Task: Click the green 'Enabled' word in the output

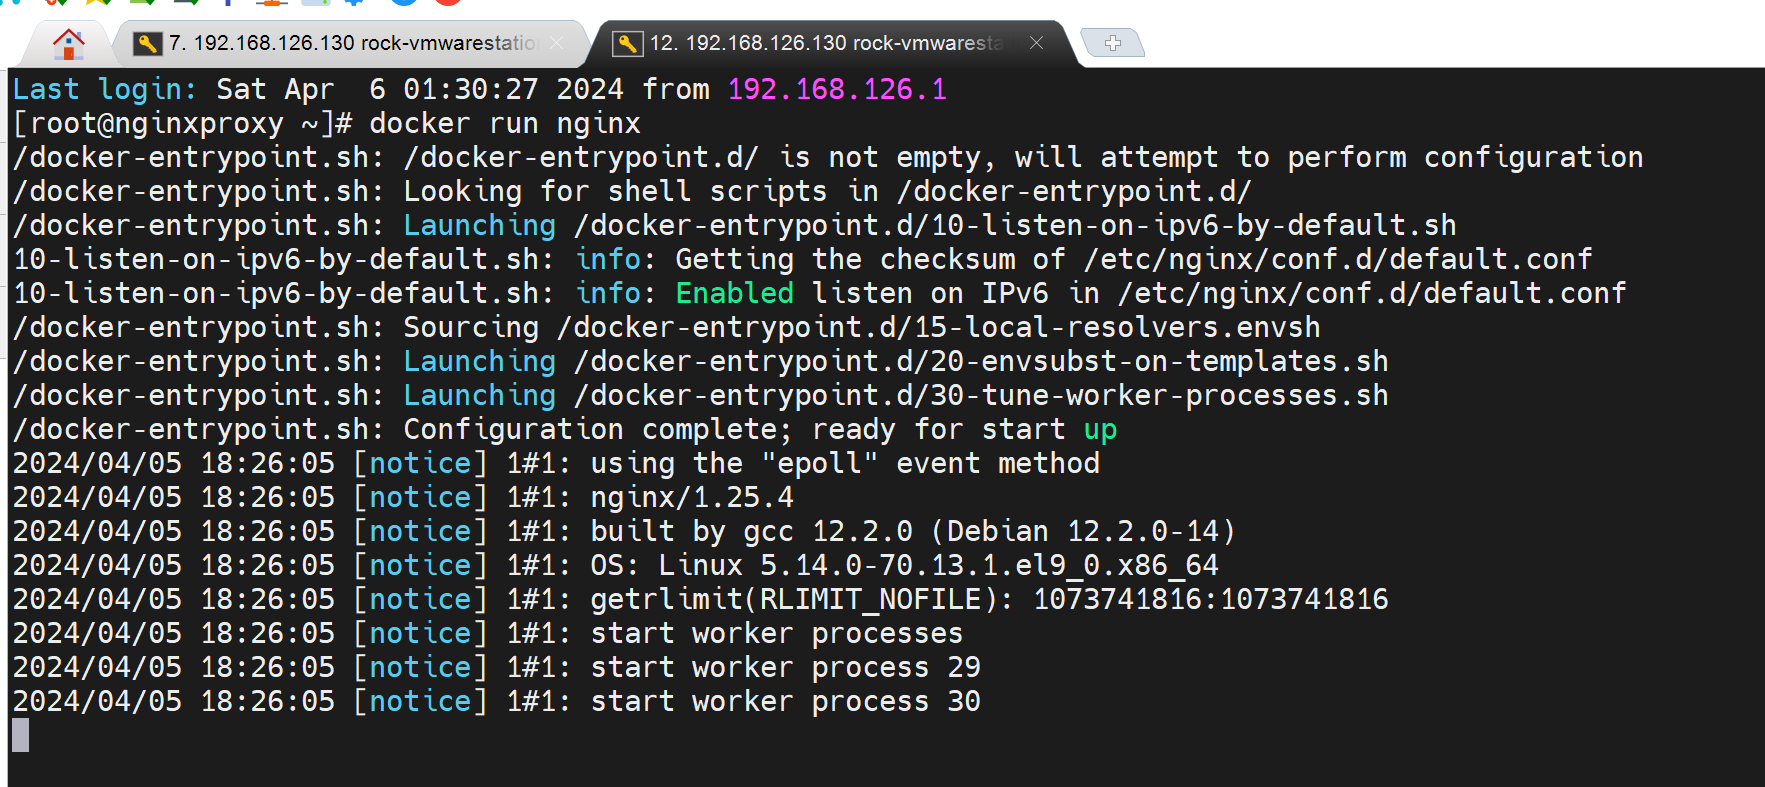Action: click(734, 293)
